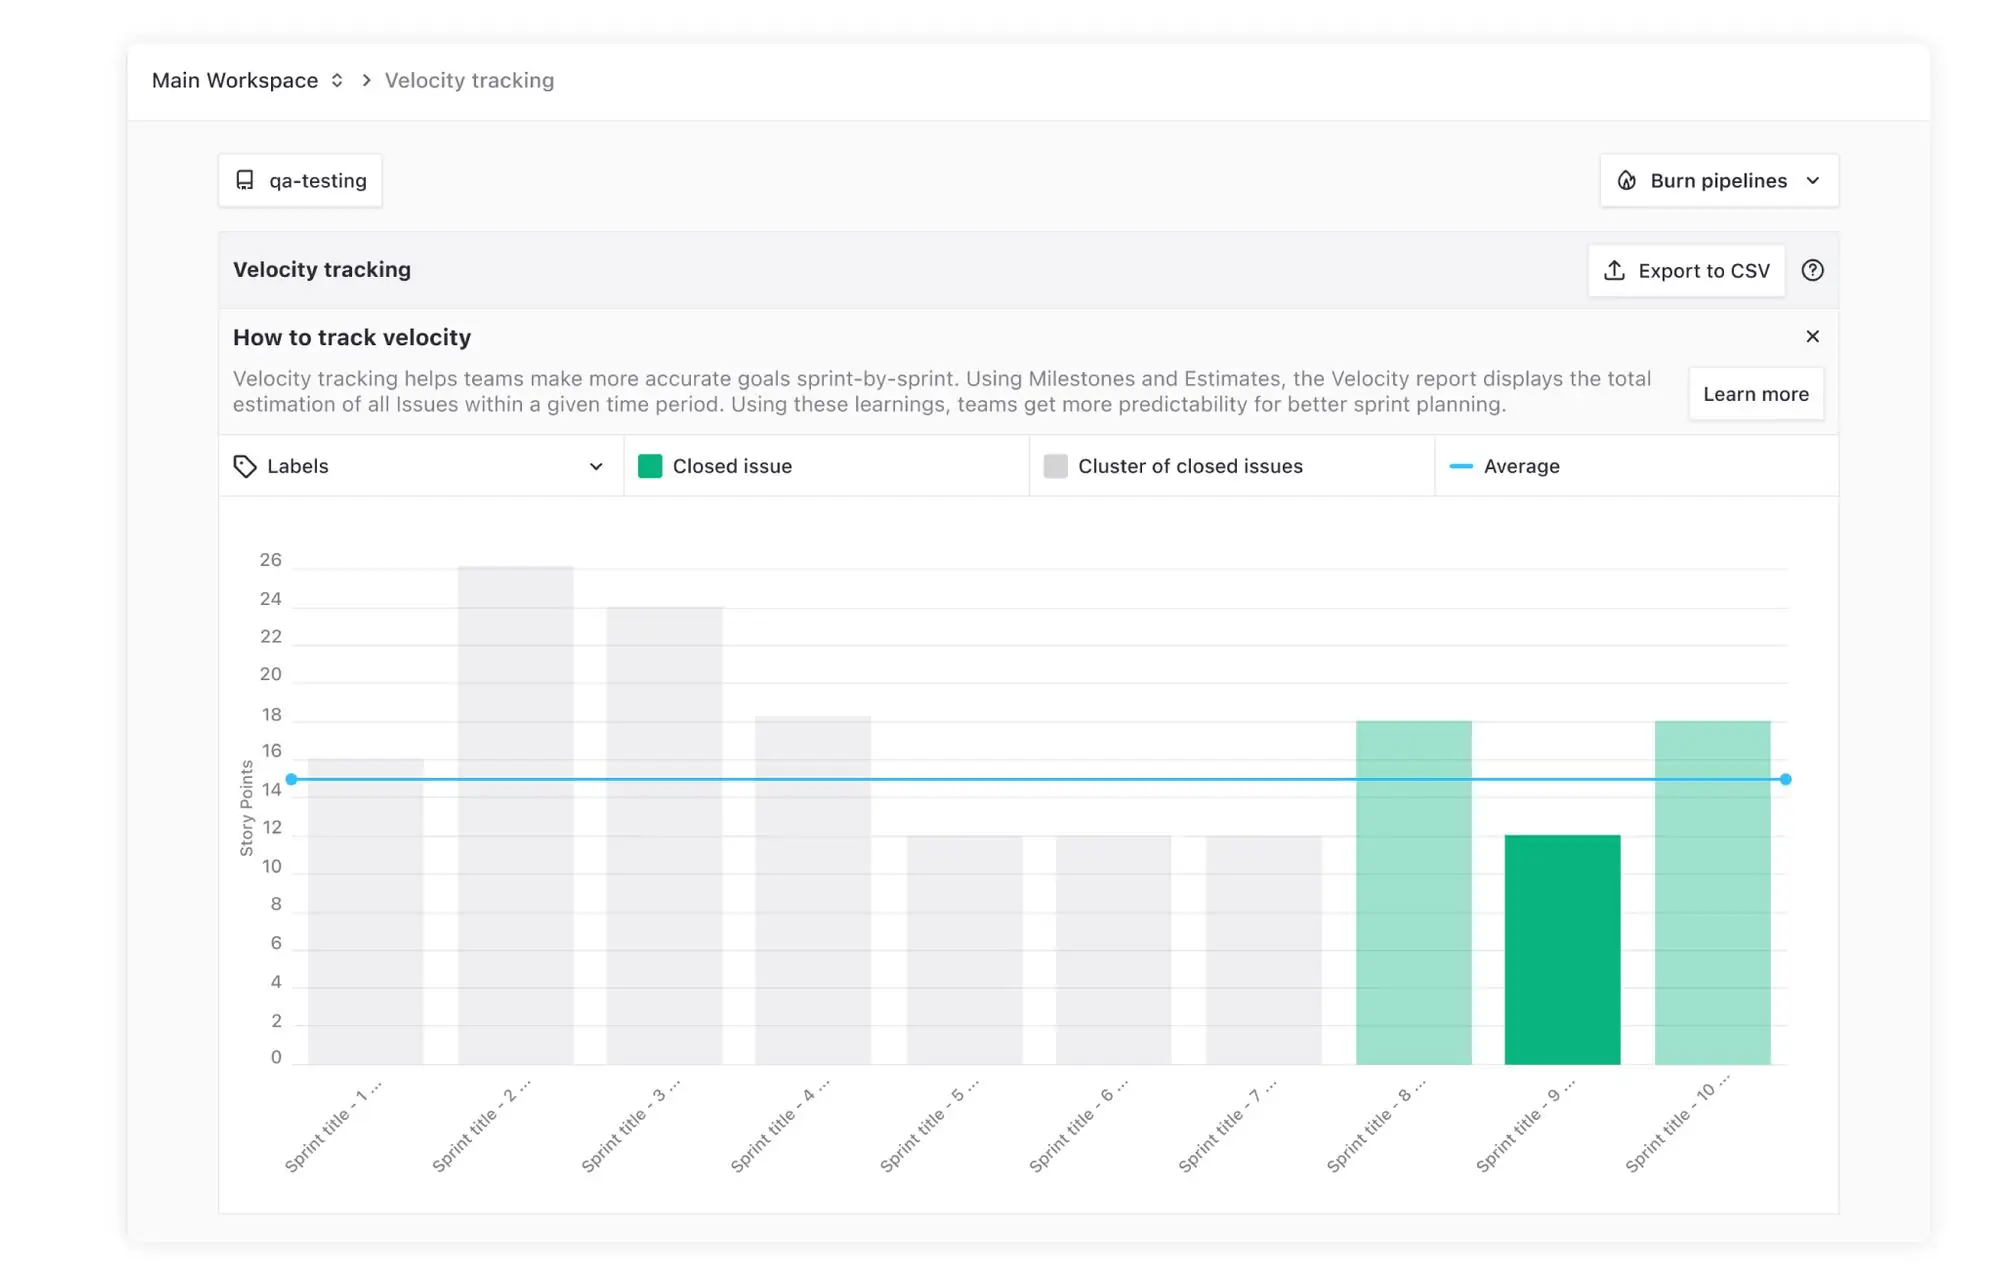The image size is (2000, 1285).
Task: Click the upload icon in Export to CSV
Action: tap(1614, 270)
